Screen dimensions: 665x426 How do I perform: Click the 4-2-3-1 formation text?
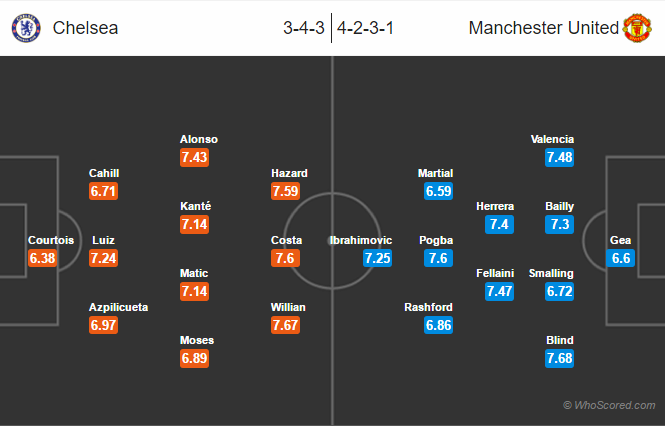point(366,28)
